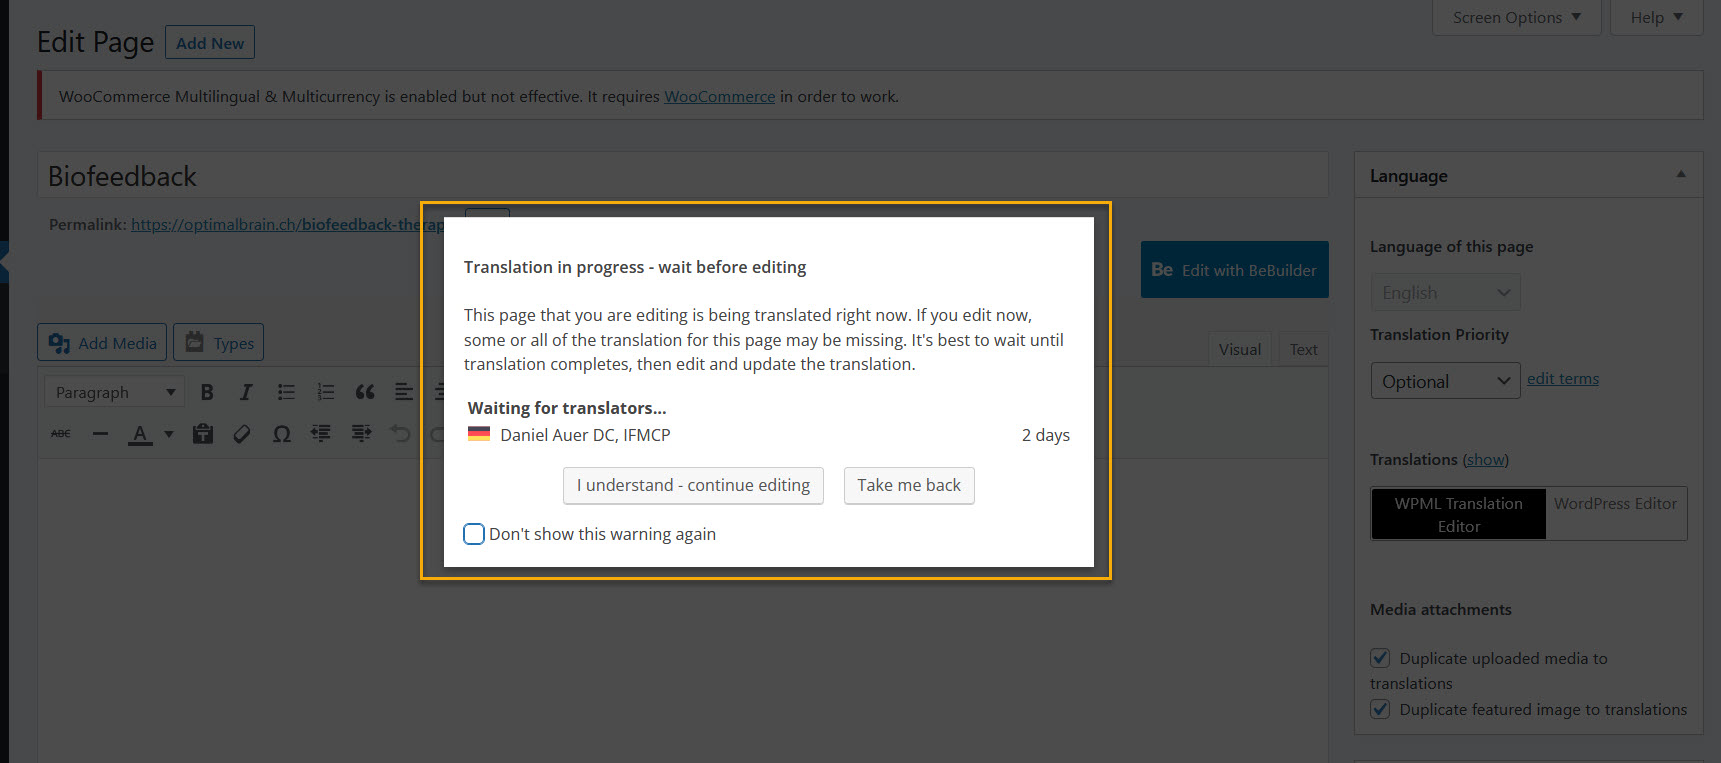This screenshot has height=763, width=1721.
Task: Increase the indent
Action: (x=361, y=433)
